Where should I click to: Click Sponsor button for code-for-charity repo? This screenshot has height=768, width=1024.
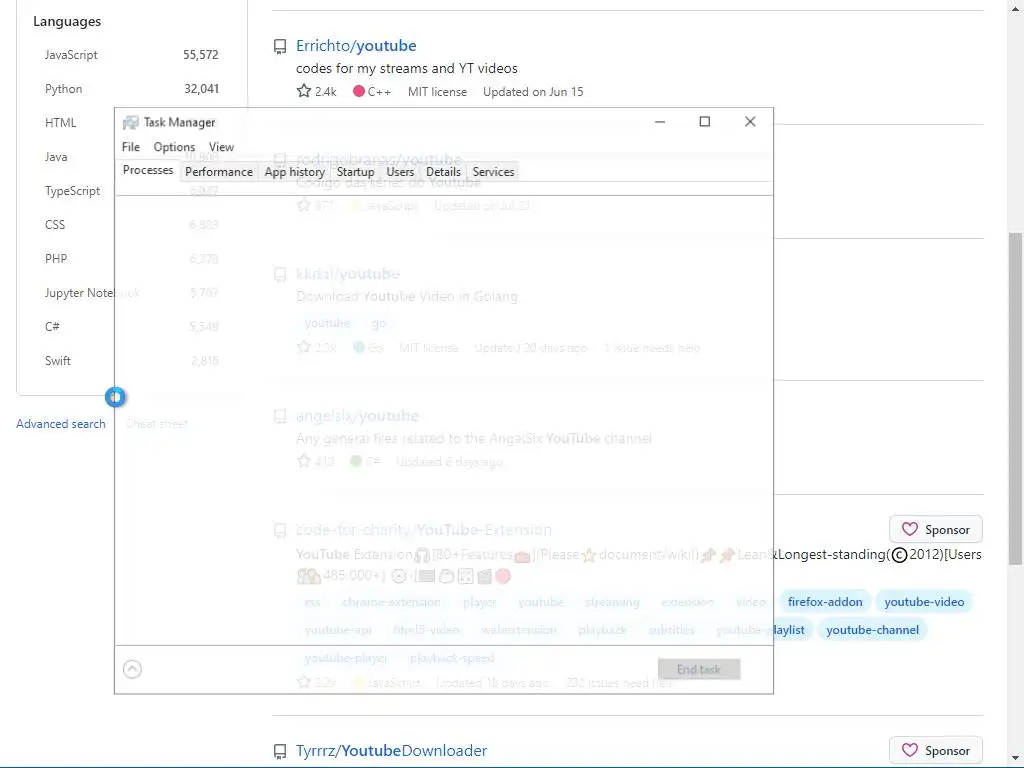[x=936, y=530]
